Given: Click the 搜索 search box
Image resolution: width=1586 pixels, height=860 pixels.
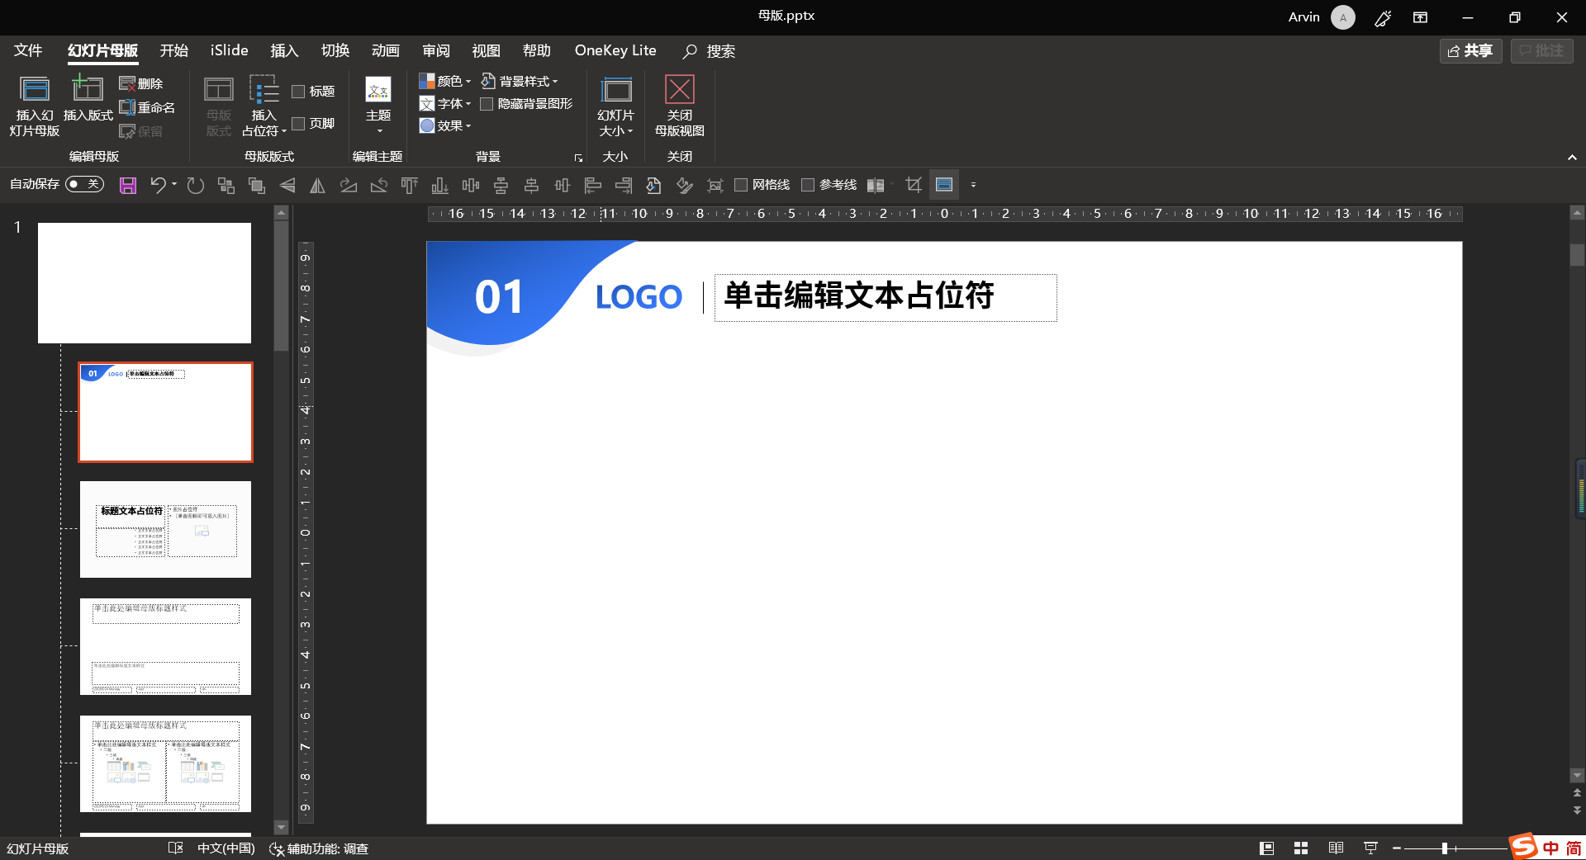Looking at the screenshot, I should pos(709,51).
